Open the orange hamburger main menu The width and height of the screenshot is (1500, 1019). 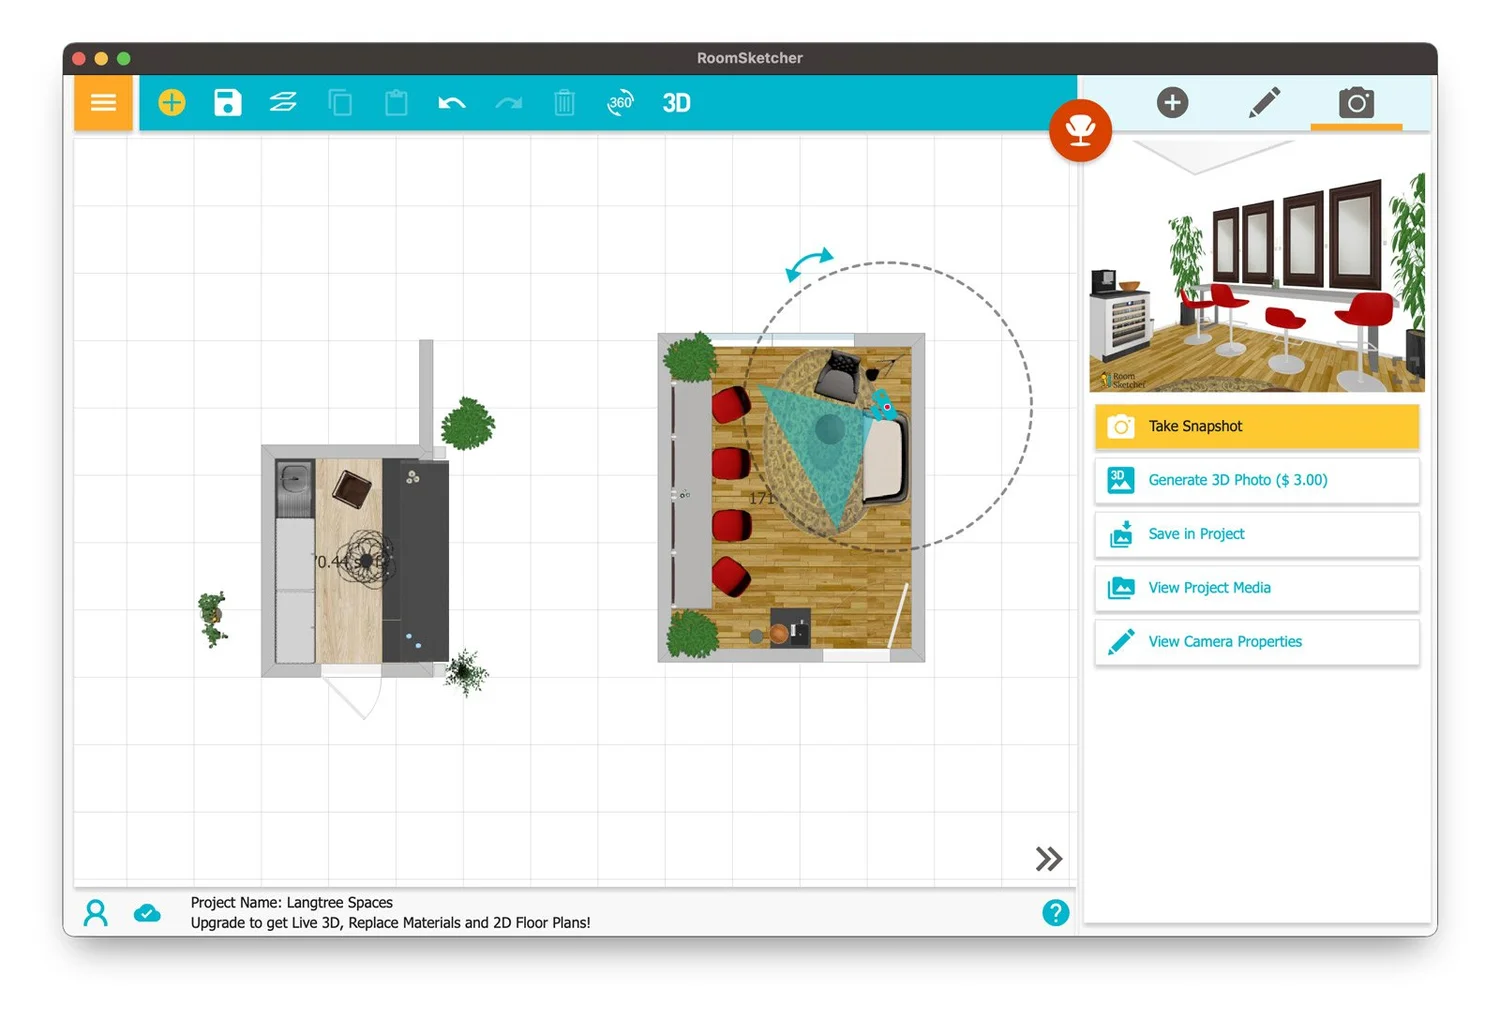click(103, 102)
